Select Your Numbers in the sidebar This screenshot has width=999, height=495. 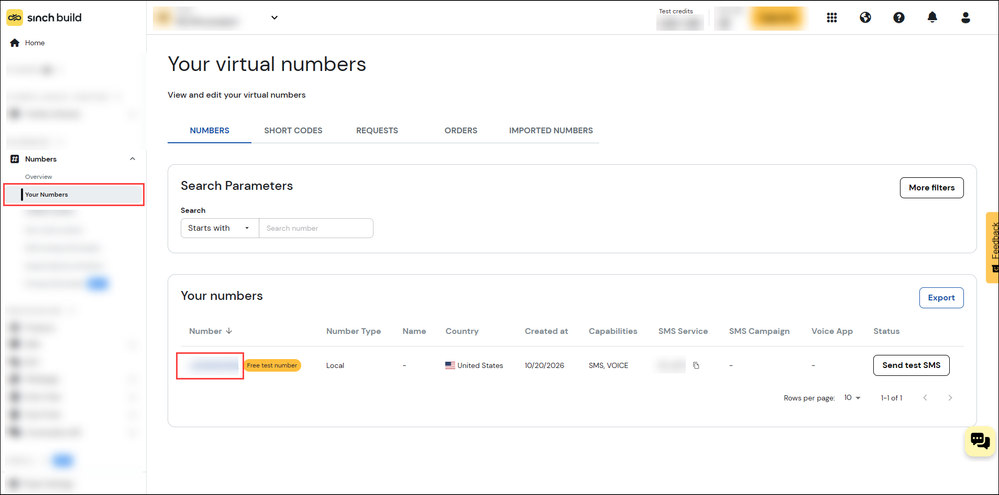[x=74, y=194]
